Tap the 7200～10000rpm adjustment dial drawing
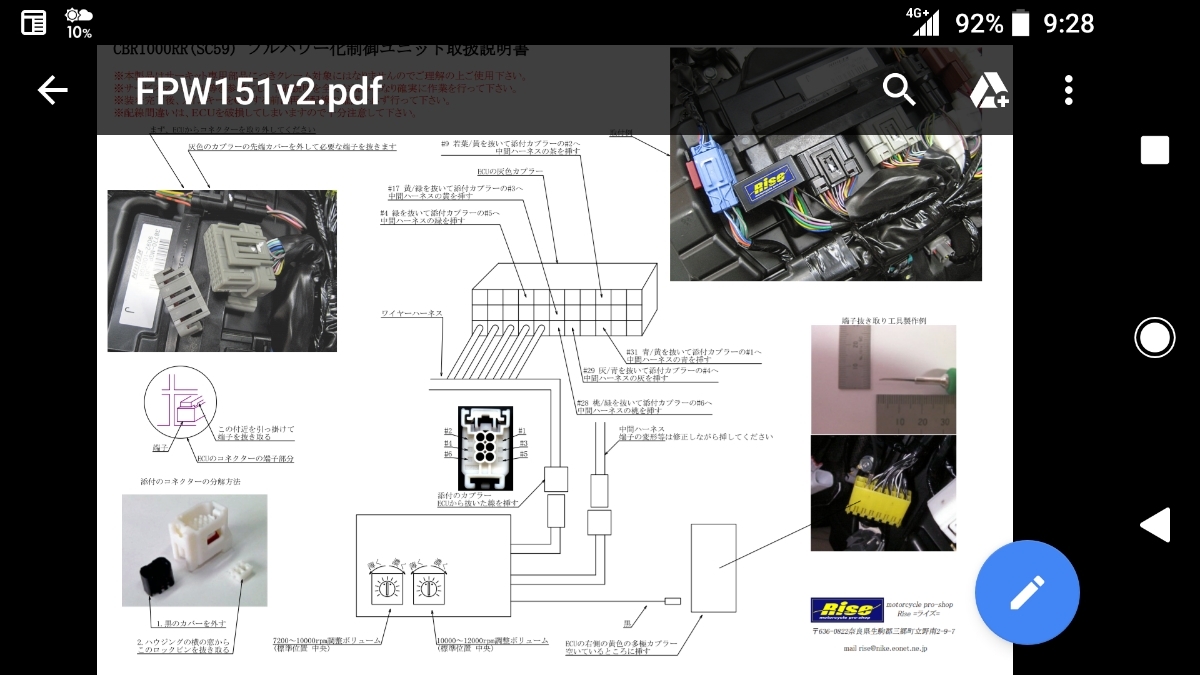Viewport: 1200px width, 675px height. pos(385,587)
